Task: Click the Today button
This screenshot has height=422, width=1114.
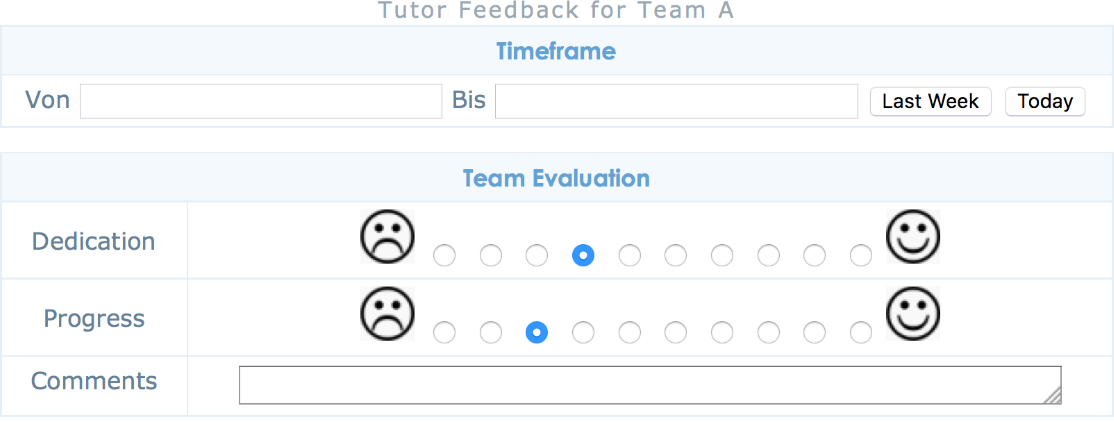Action: click(x=1045, y=102)
